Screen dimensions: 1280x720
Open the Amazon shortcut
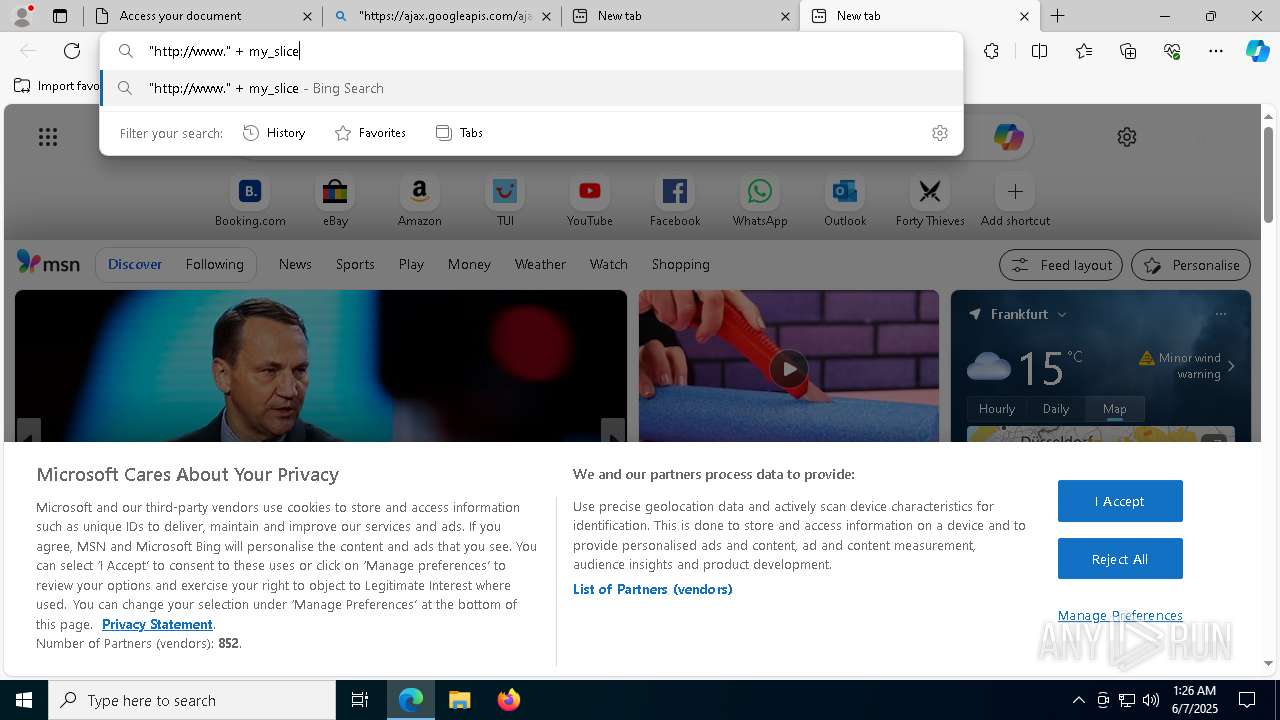coord(419,201)
